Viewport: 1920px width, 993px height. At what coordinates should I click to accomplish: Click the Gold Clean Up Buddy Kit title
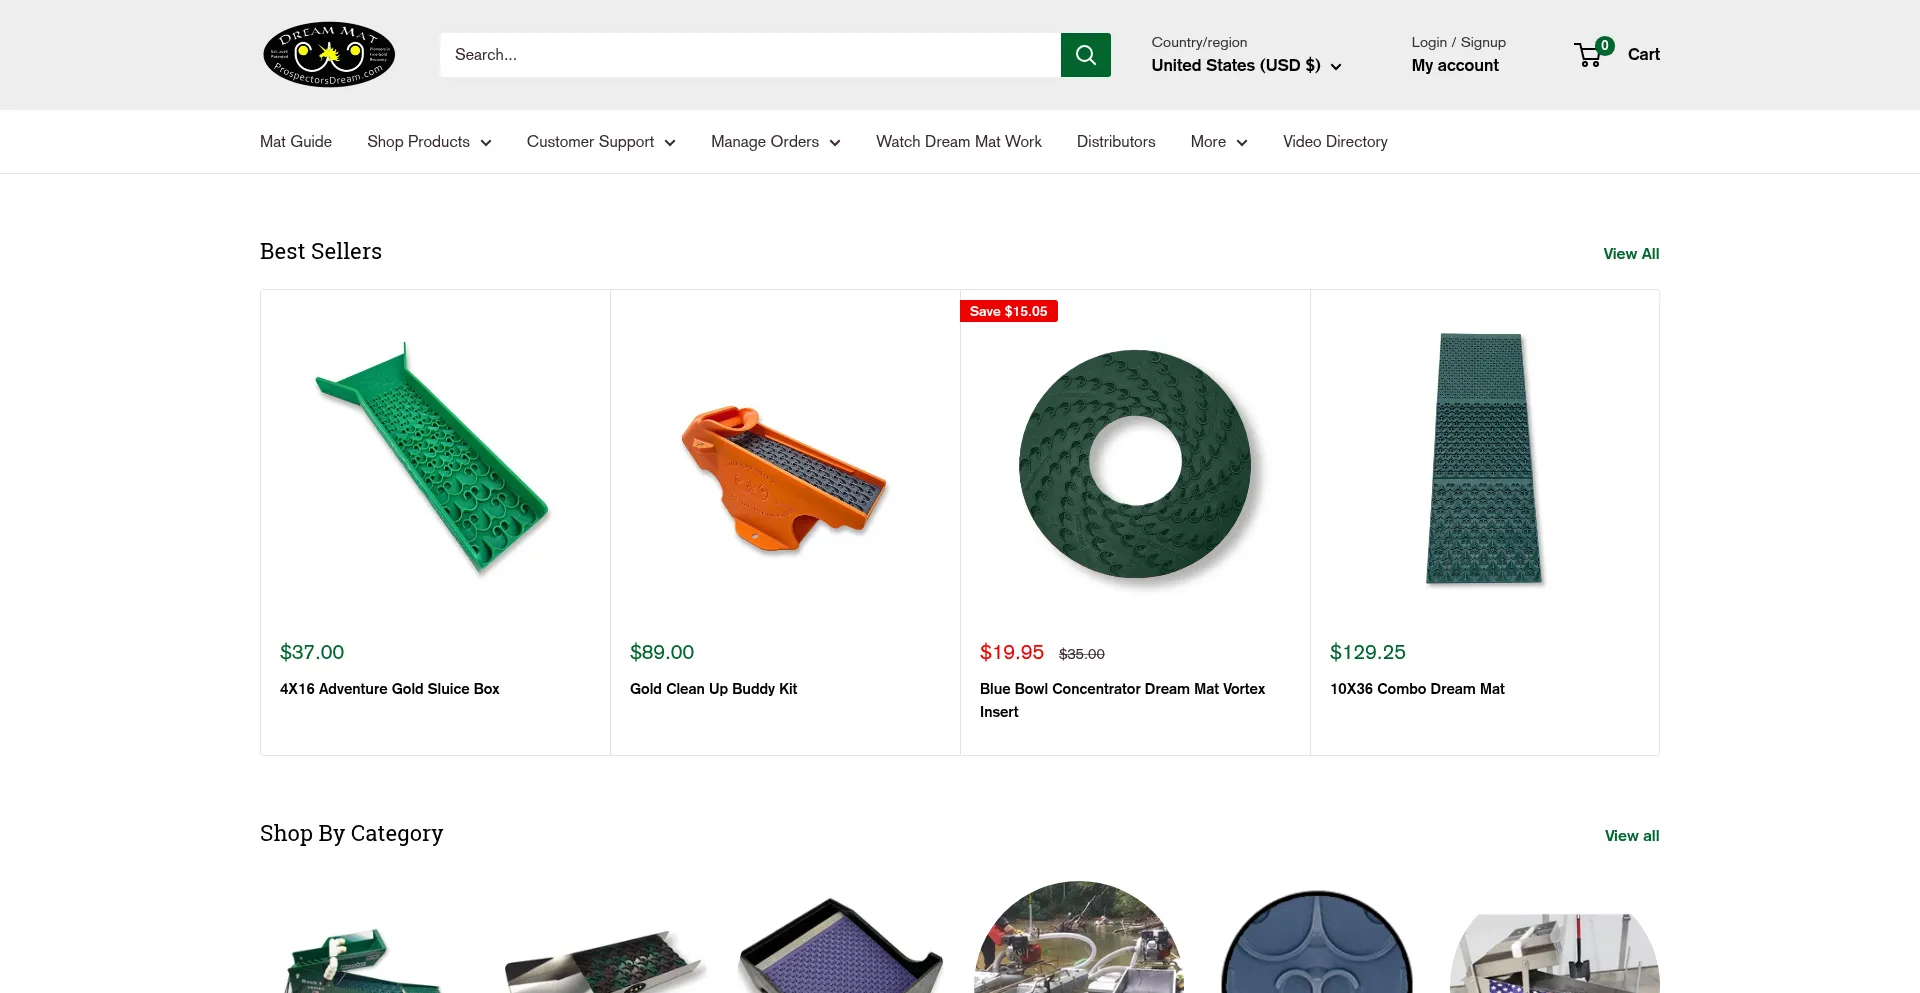714,689
